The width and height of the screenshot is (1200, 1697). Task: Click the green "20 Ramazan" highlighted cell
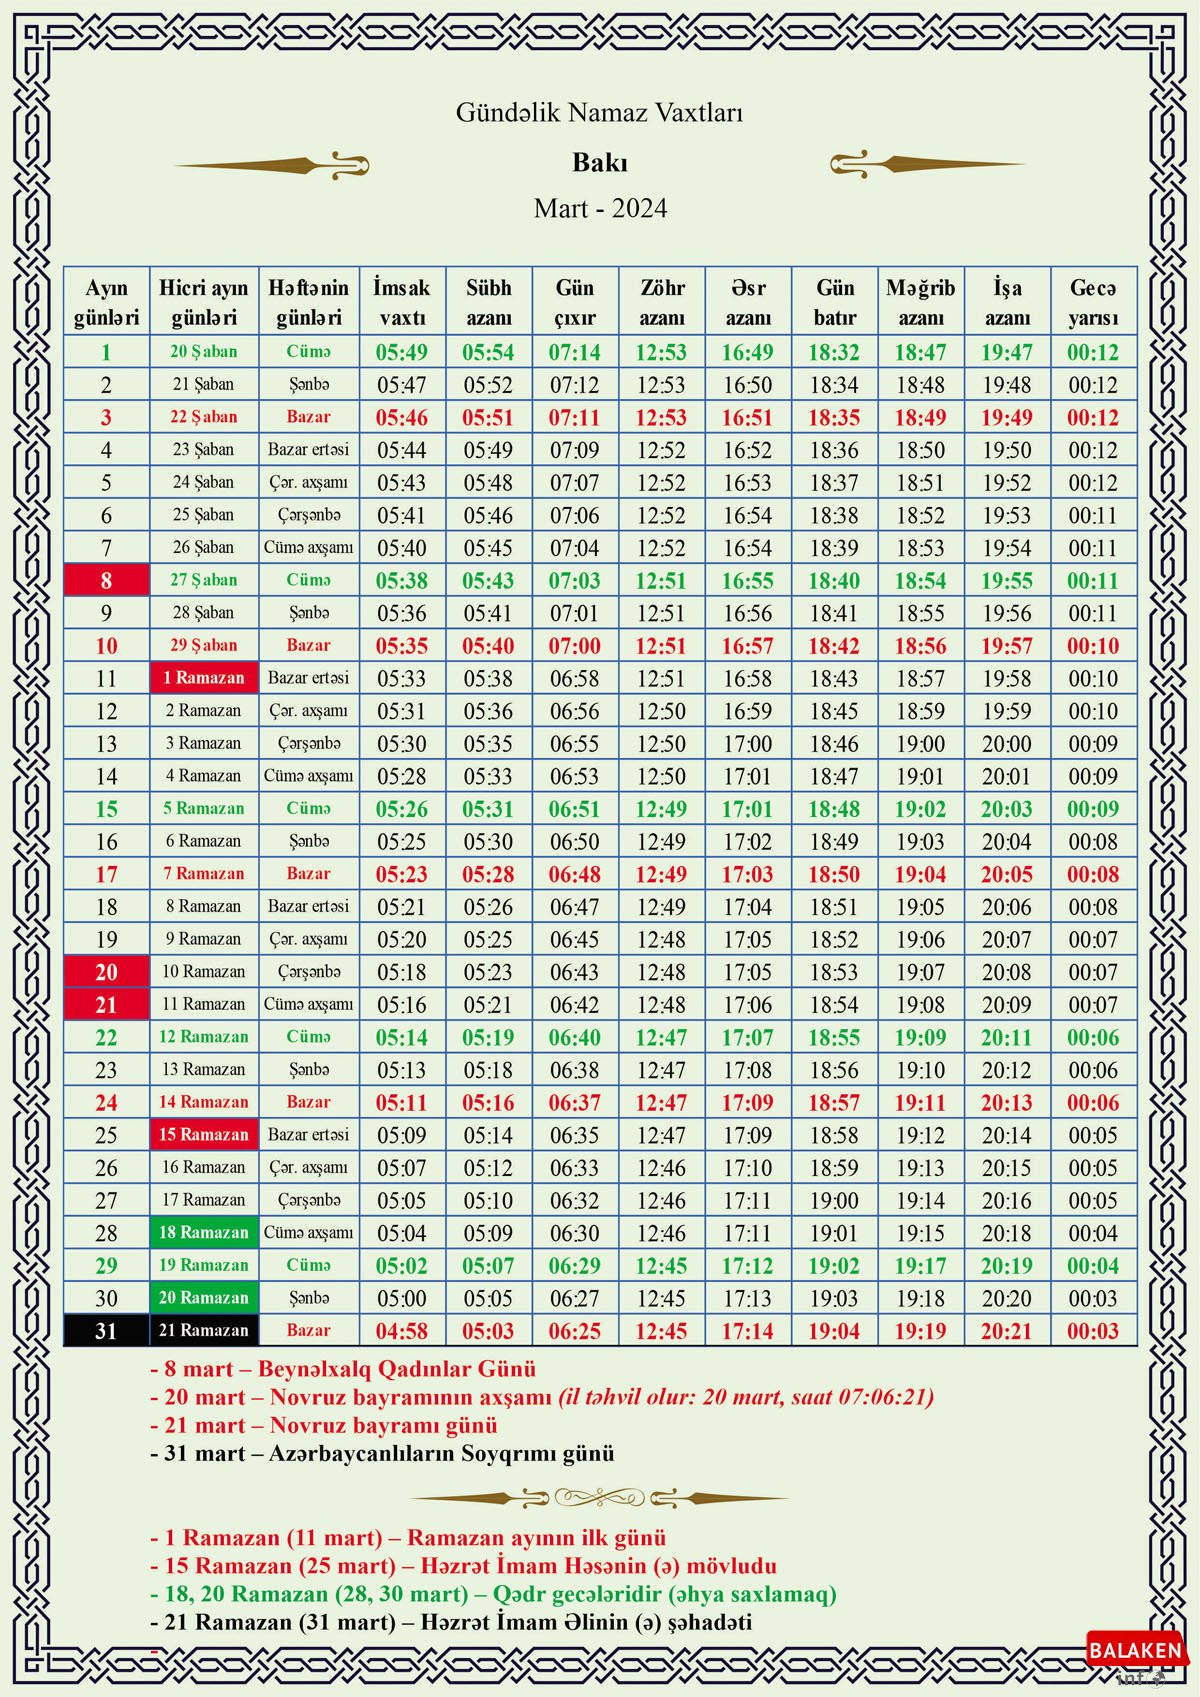tap(204, 1298)
